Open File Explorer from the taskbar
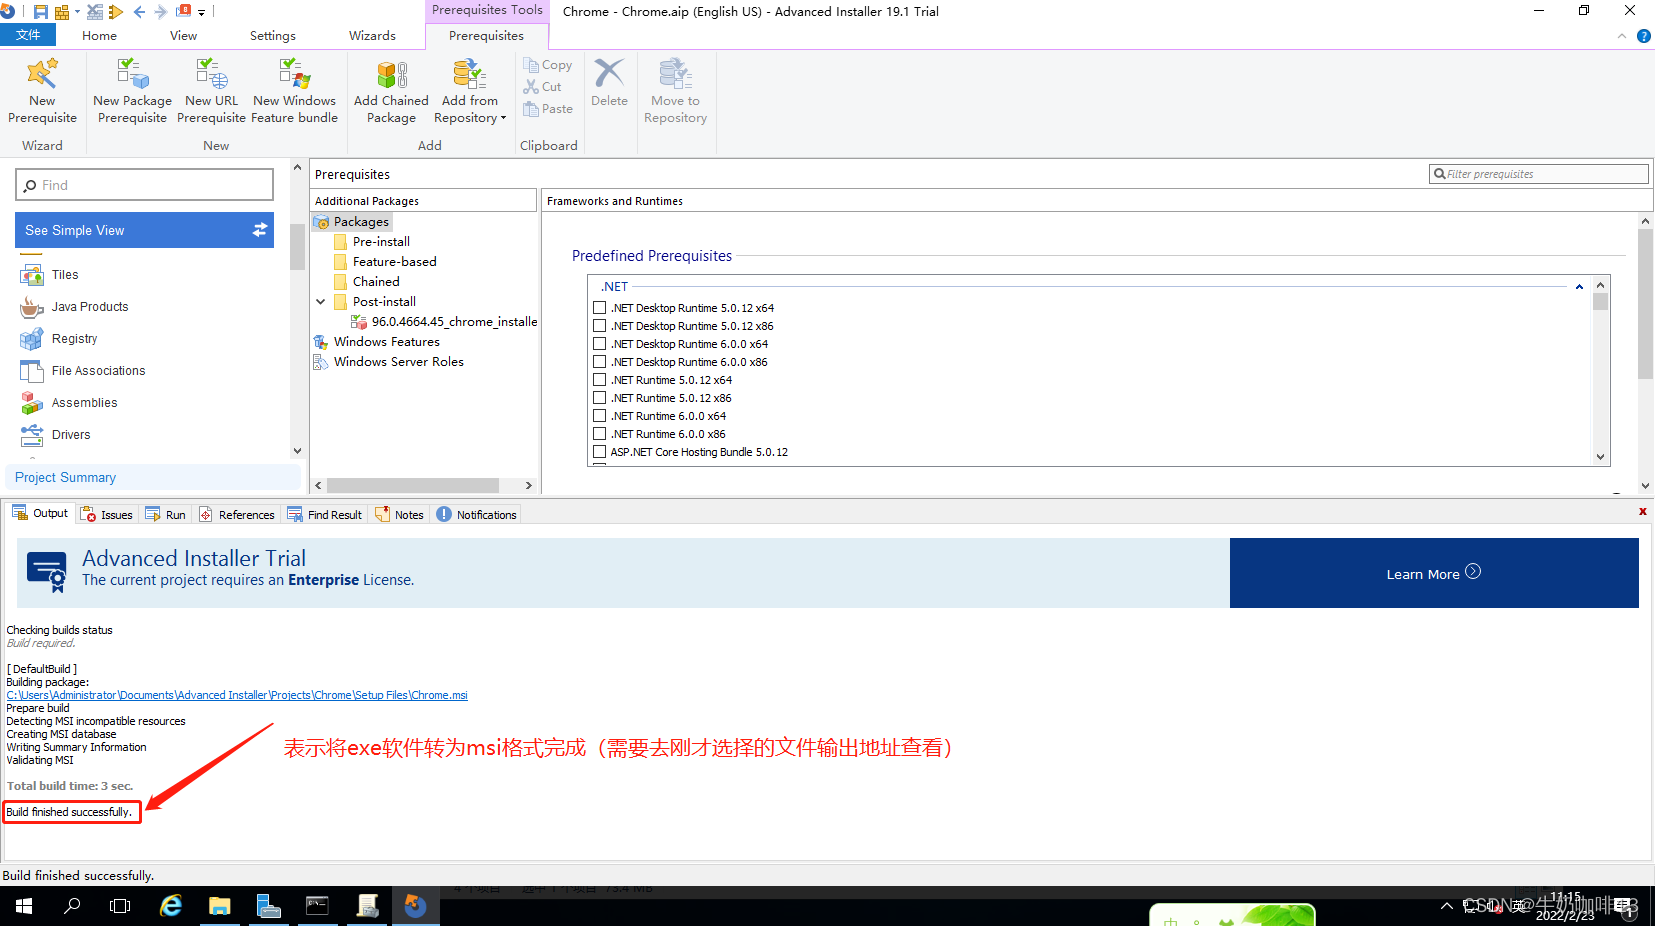 (220, 906)
